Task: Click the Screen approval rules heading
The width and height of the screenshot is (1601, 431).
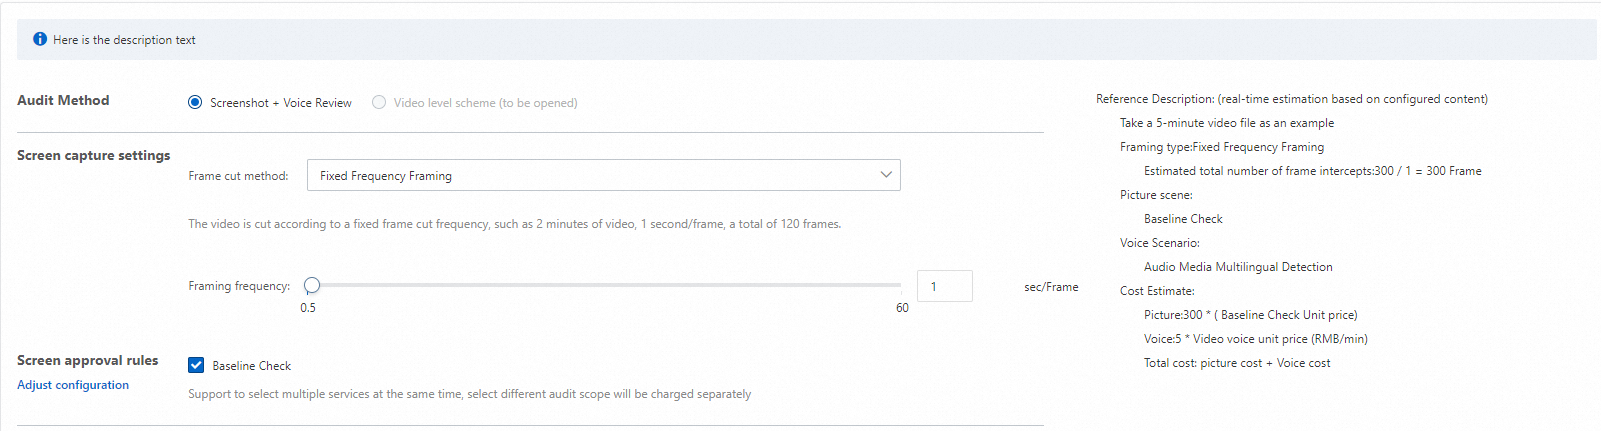Action: pos(88,360)
